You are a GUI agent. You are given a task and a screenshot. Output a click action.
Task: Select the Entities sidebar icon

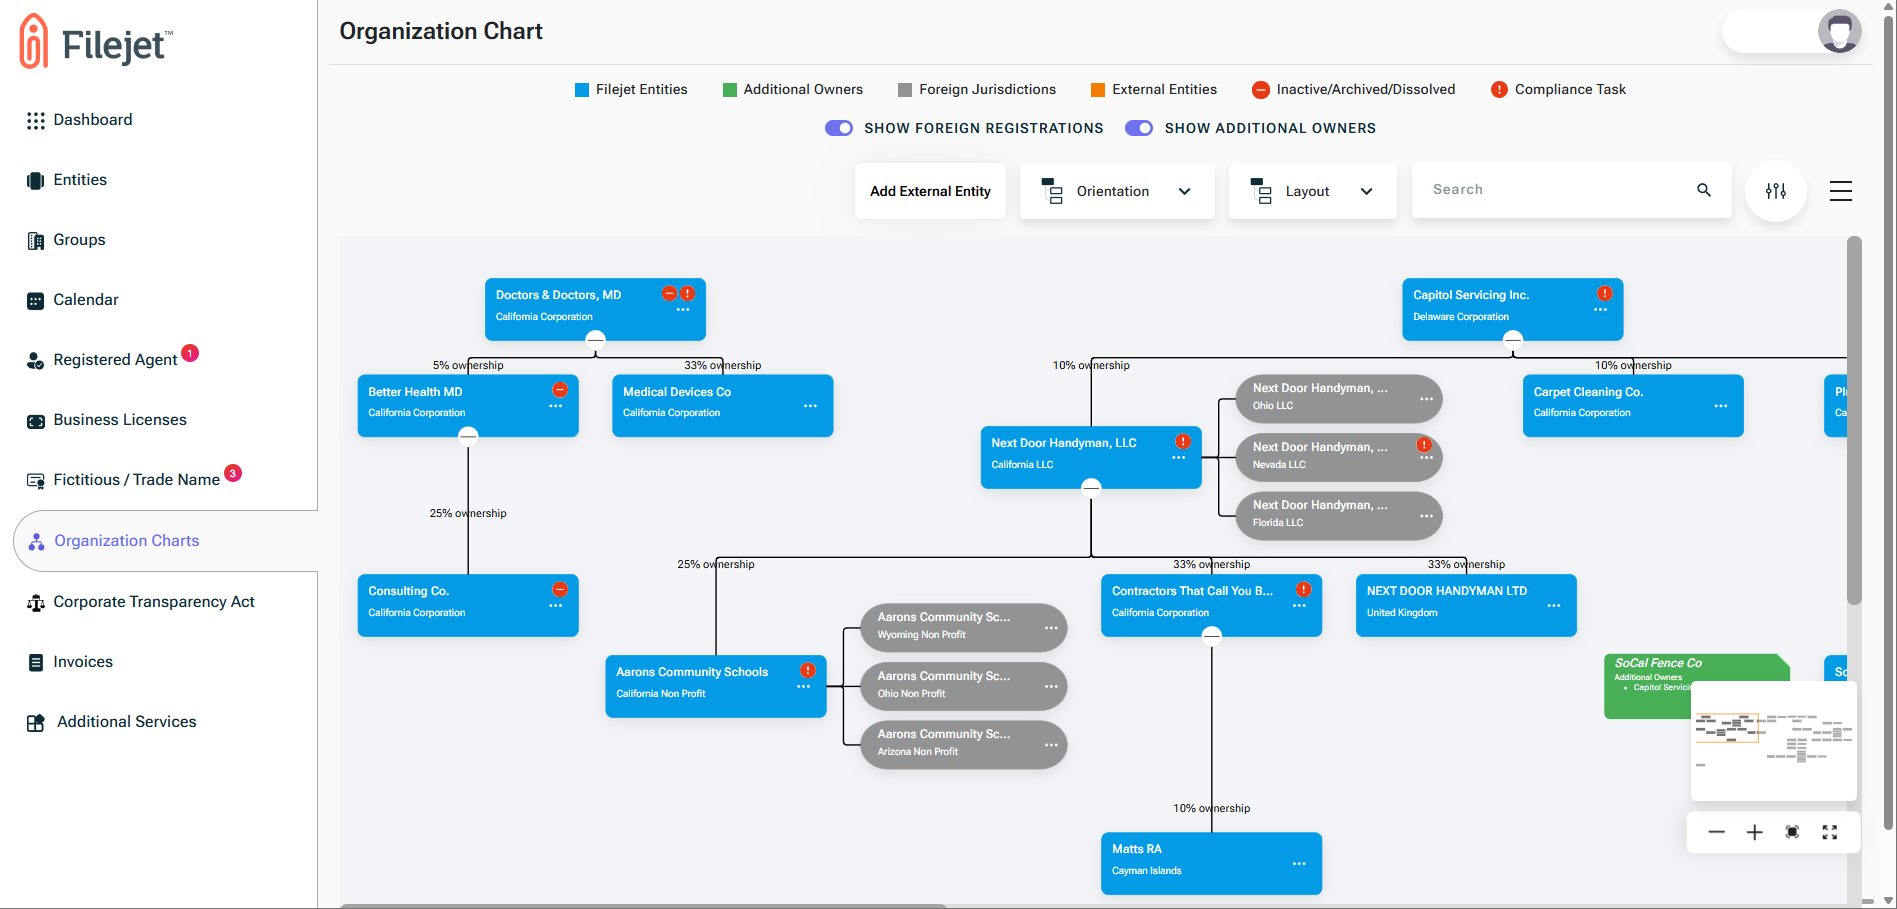tap(36, 180)
